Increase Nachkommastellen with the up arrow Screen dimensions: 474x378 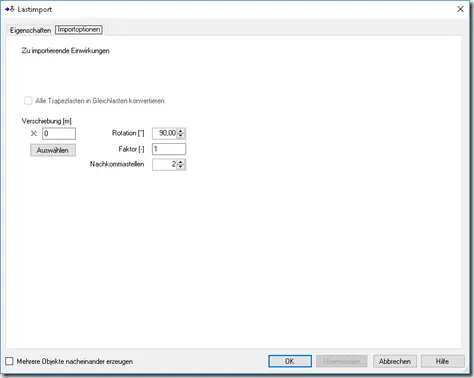181,162
